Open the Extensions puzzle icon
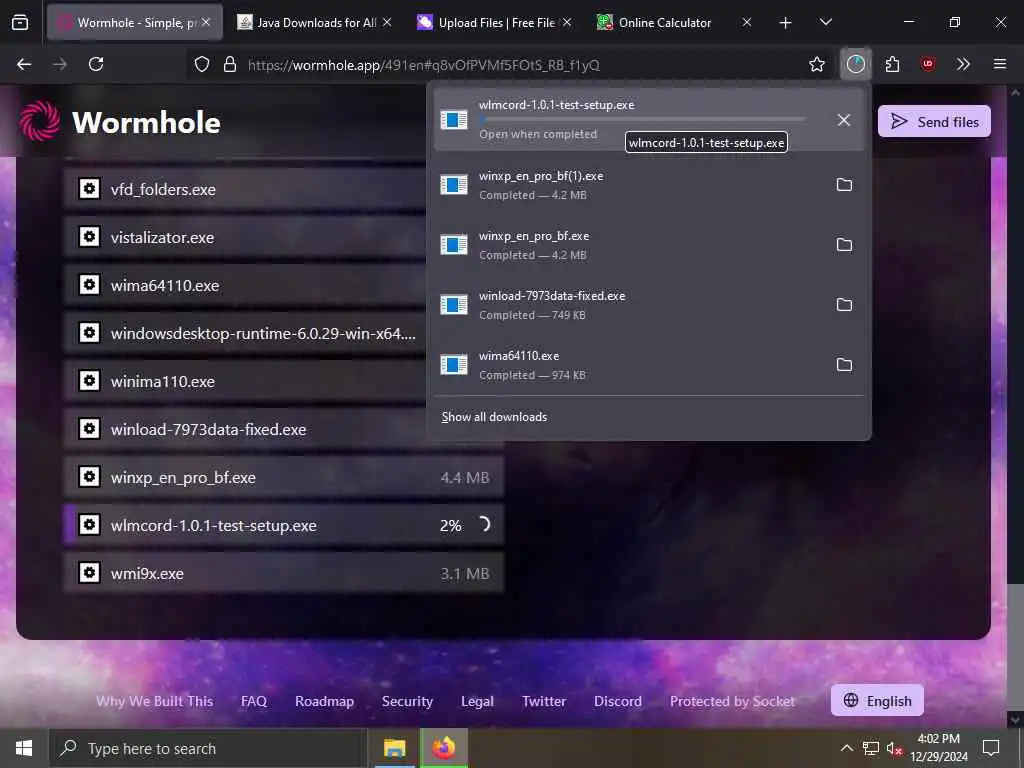 pyautogui.click(x=892, y=64)
